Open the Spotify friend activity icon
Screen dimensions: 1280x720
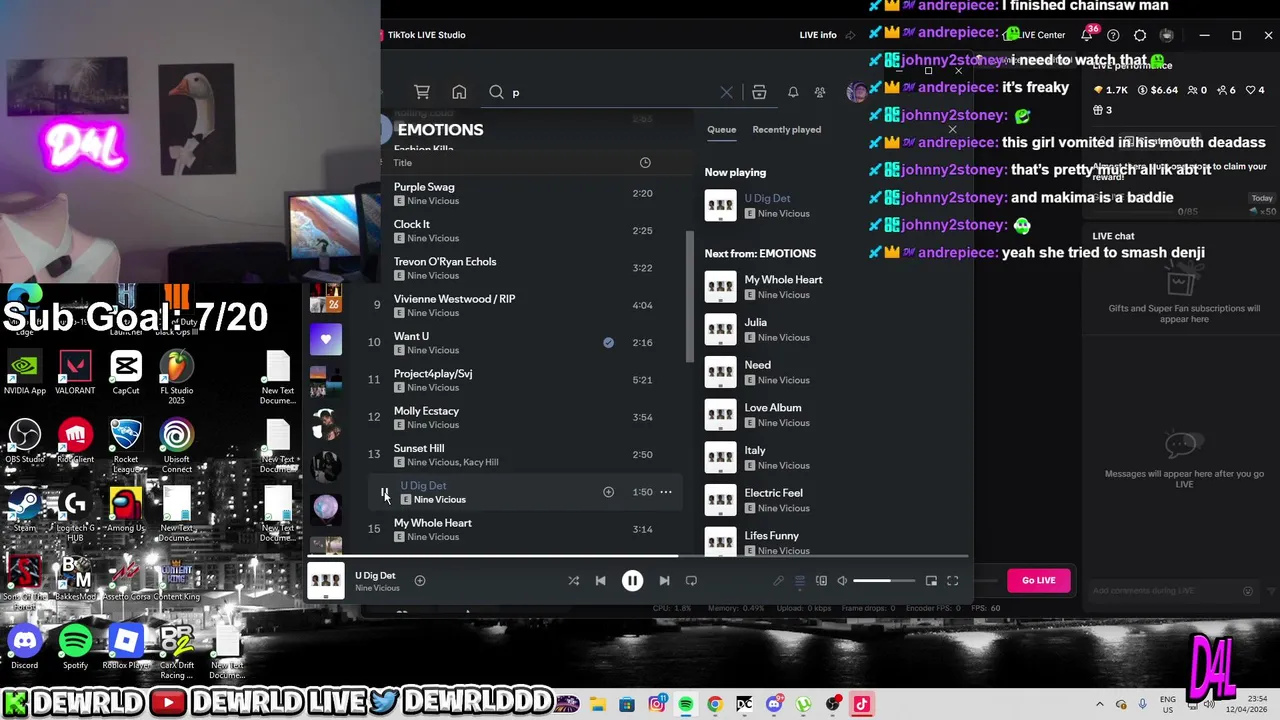pos(820,93)
